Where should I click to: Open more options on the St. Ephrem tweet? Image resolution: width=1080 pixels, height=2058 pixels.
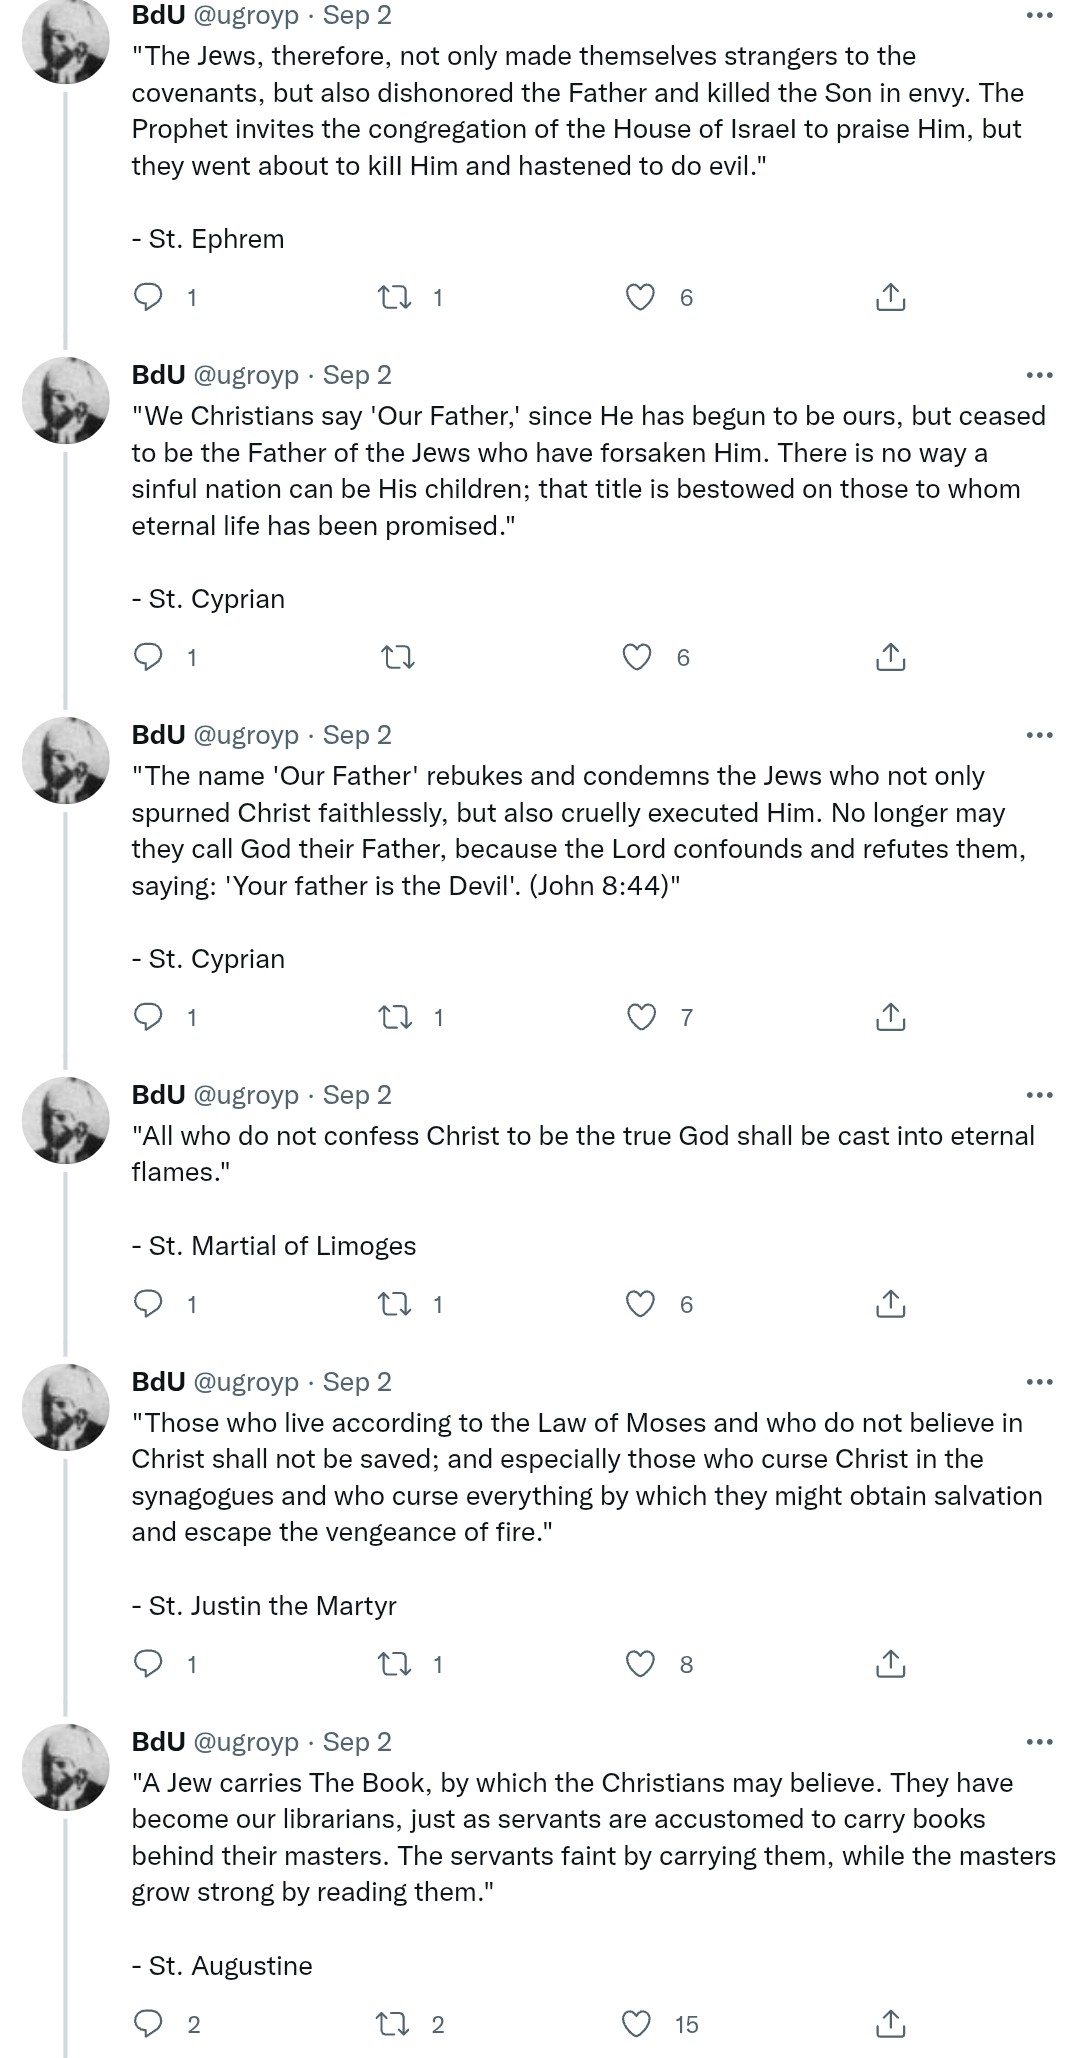(1040, 15)
